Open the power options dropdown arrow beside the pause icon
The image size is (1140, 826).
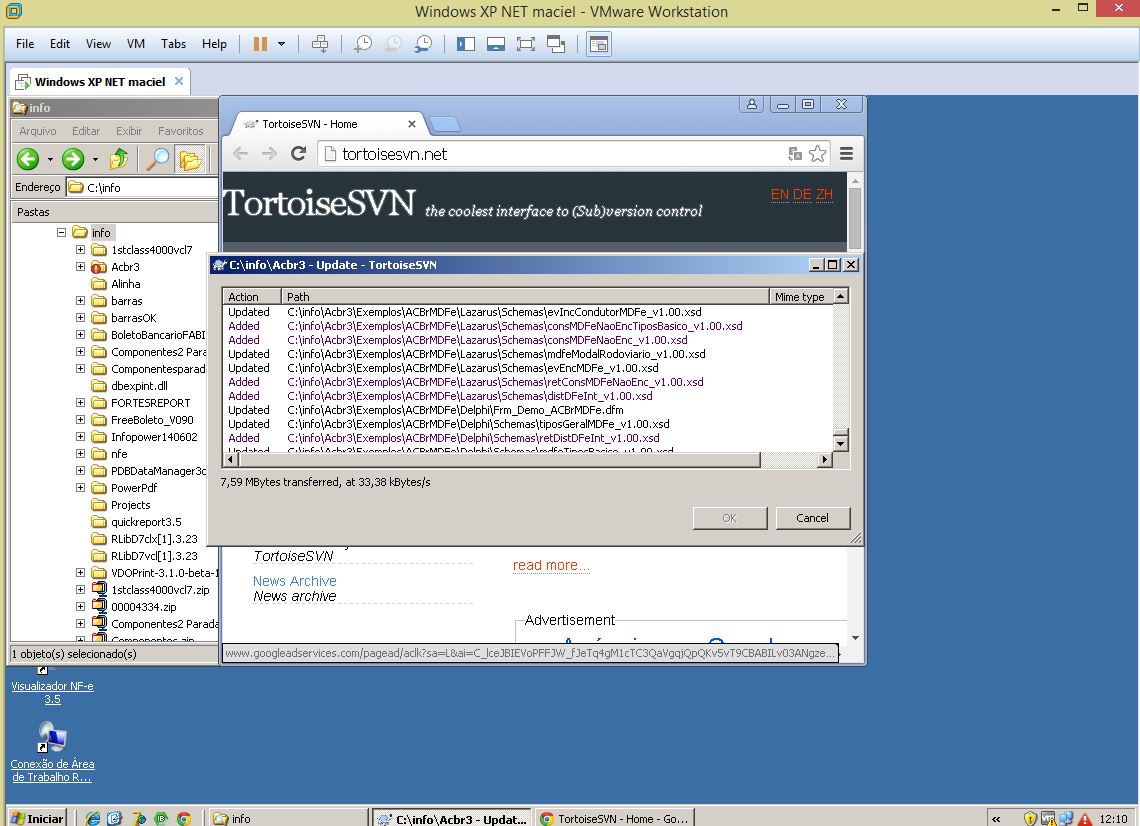[x=281, y=44]
